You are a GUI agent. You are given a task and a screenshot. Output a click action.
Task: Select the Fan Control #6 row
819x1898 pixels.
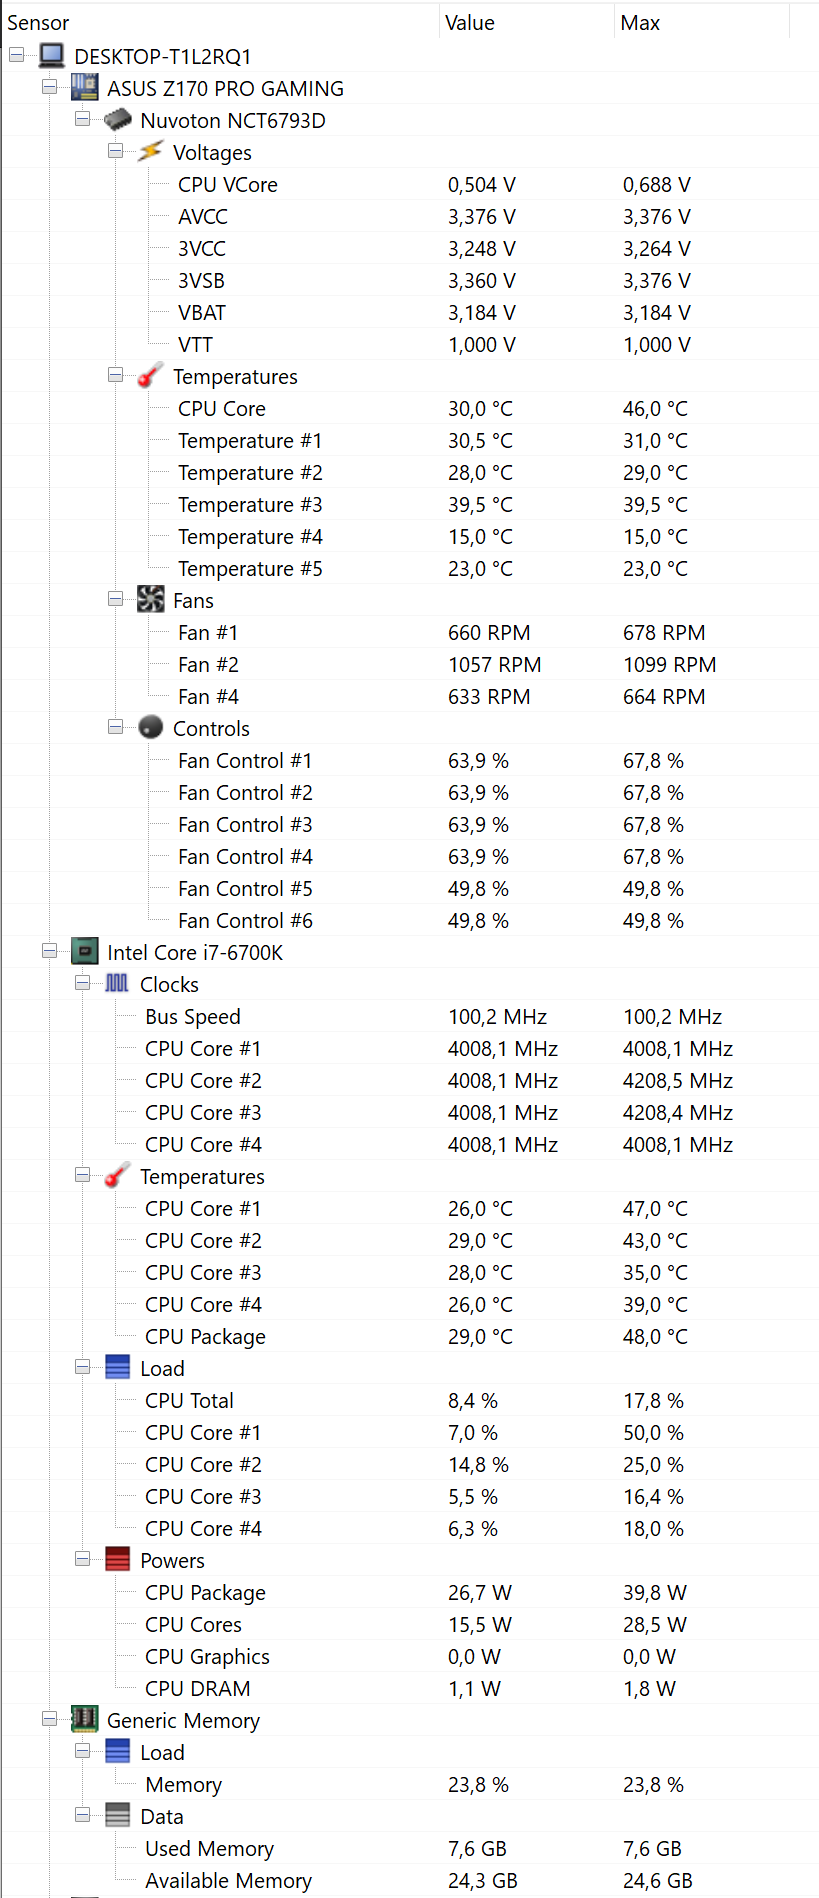click(x=410, y=920)
